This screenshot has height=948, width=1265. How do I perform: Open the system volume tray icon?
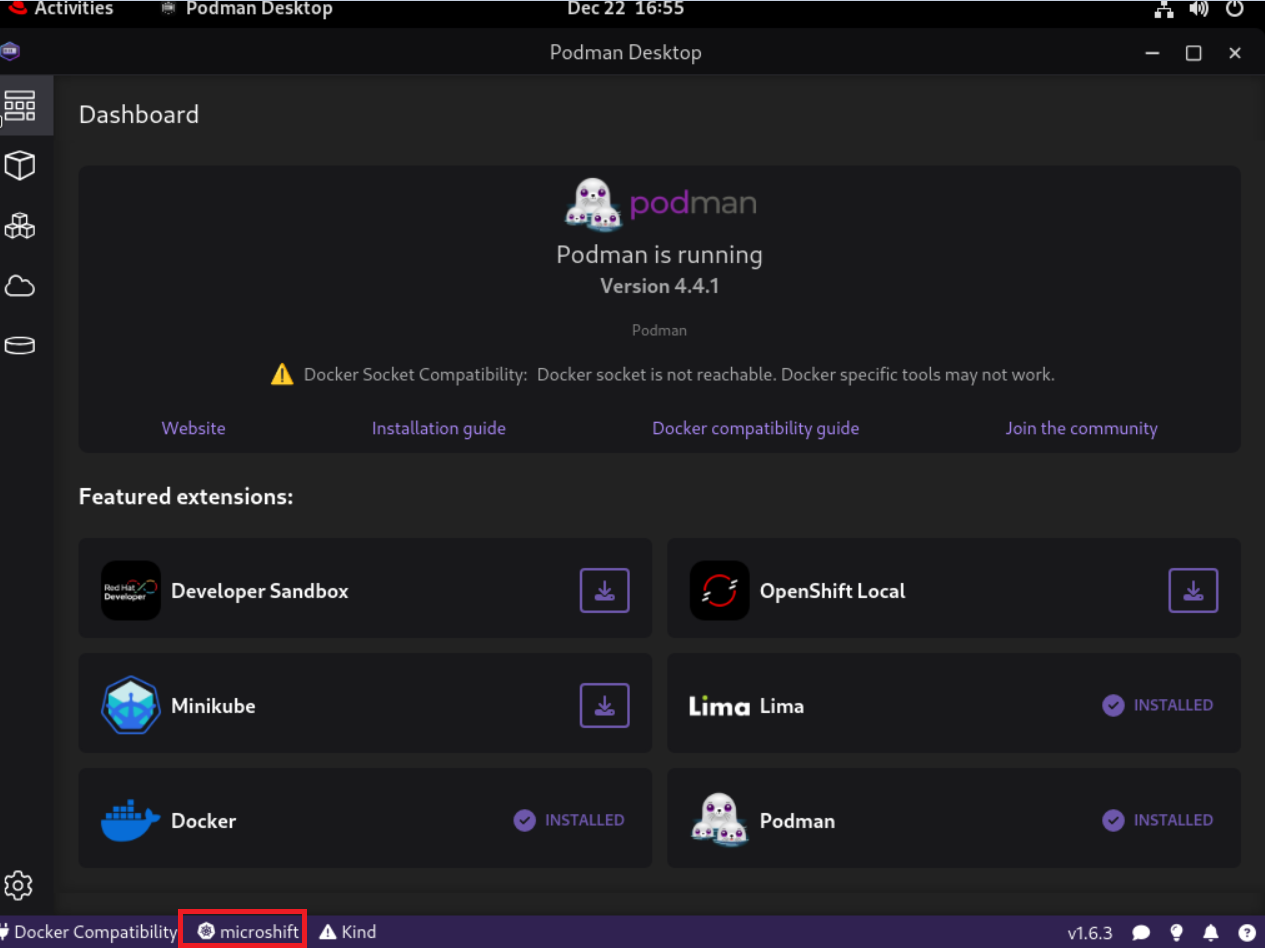[x=1198, y=9]
